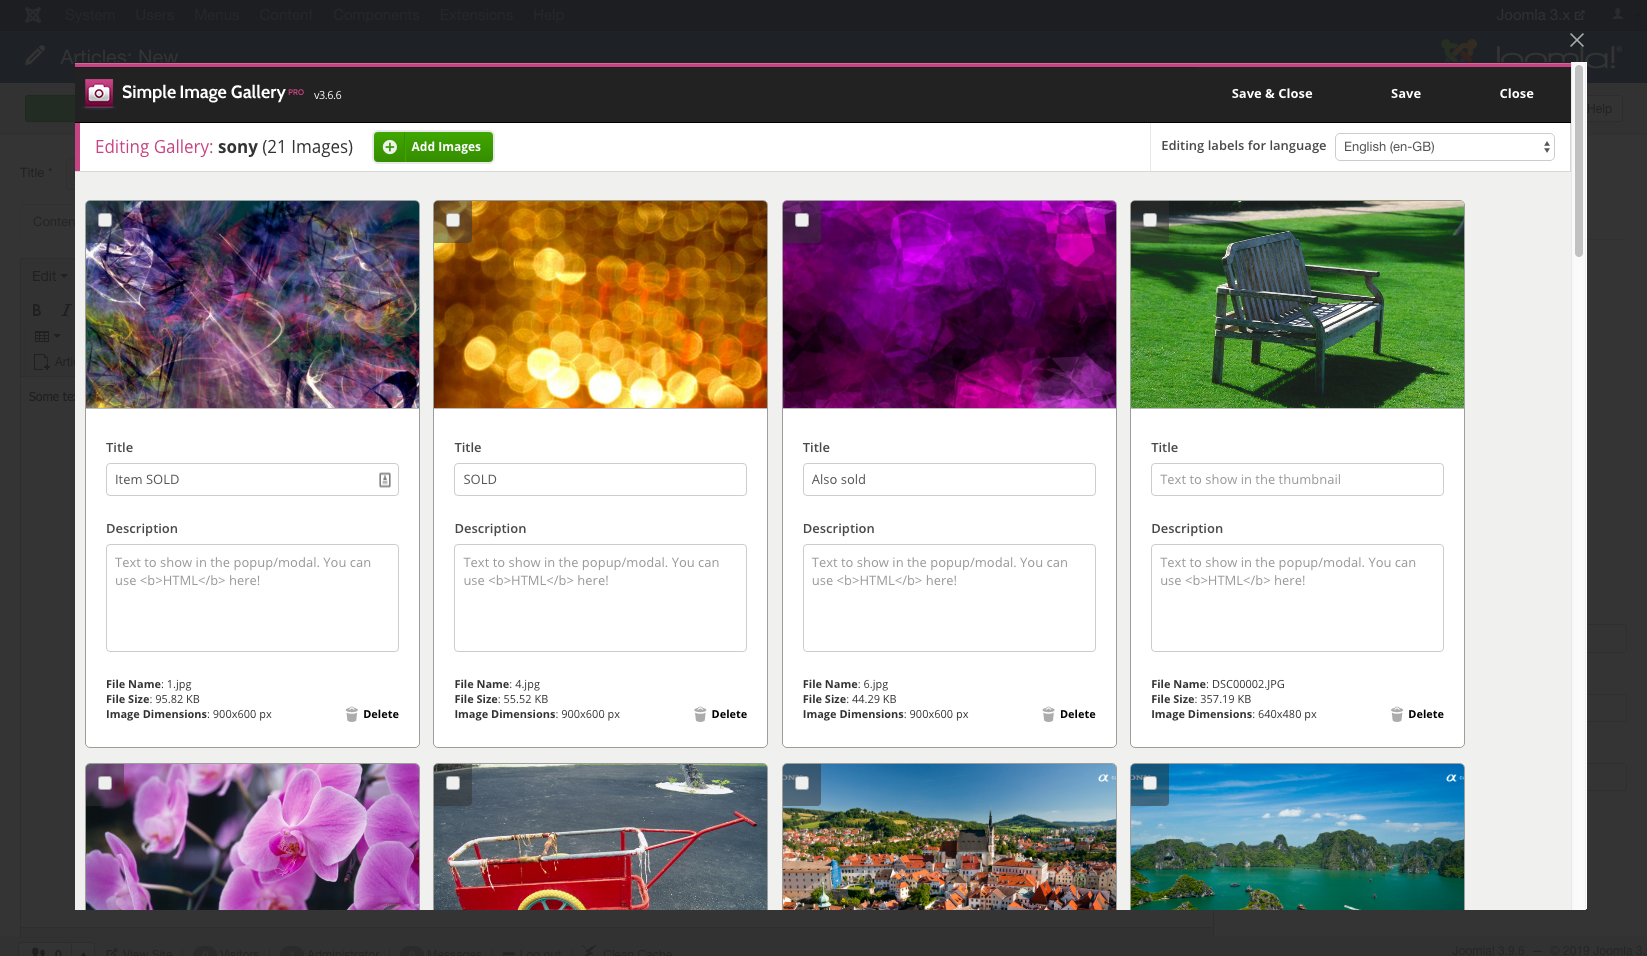Click the purple polygon 6.jpg thumbnail
This screenshot has width=1647, height=956.
(949, 305)
